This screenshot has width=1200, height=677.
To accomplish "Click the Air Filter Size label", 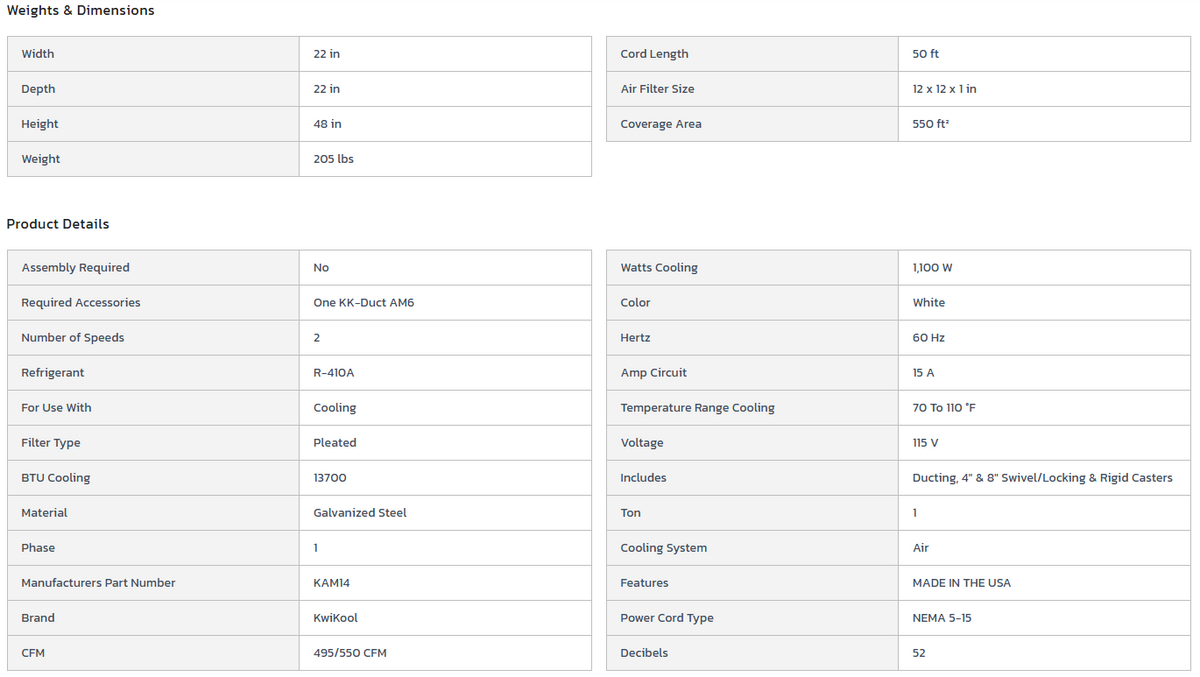I will [x=657, y=89].
